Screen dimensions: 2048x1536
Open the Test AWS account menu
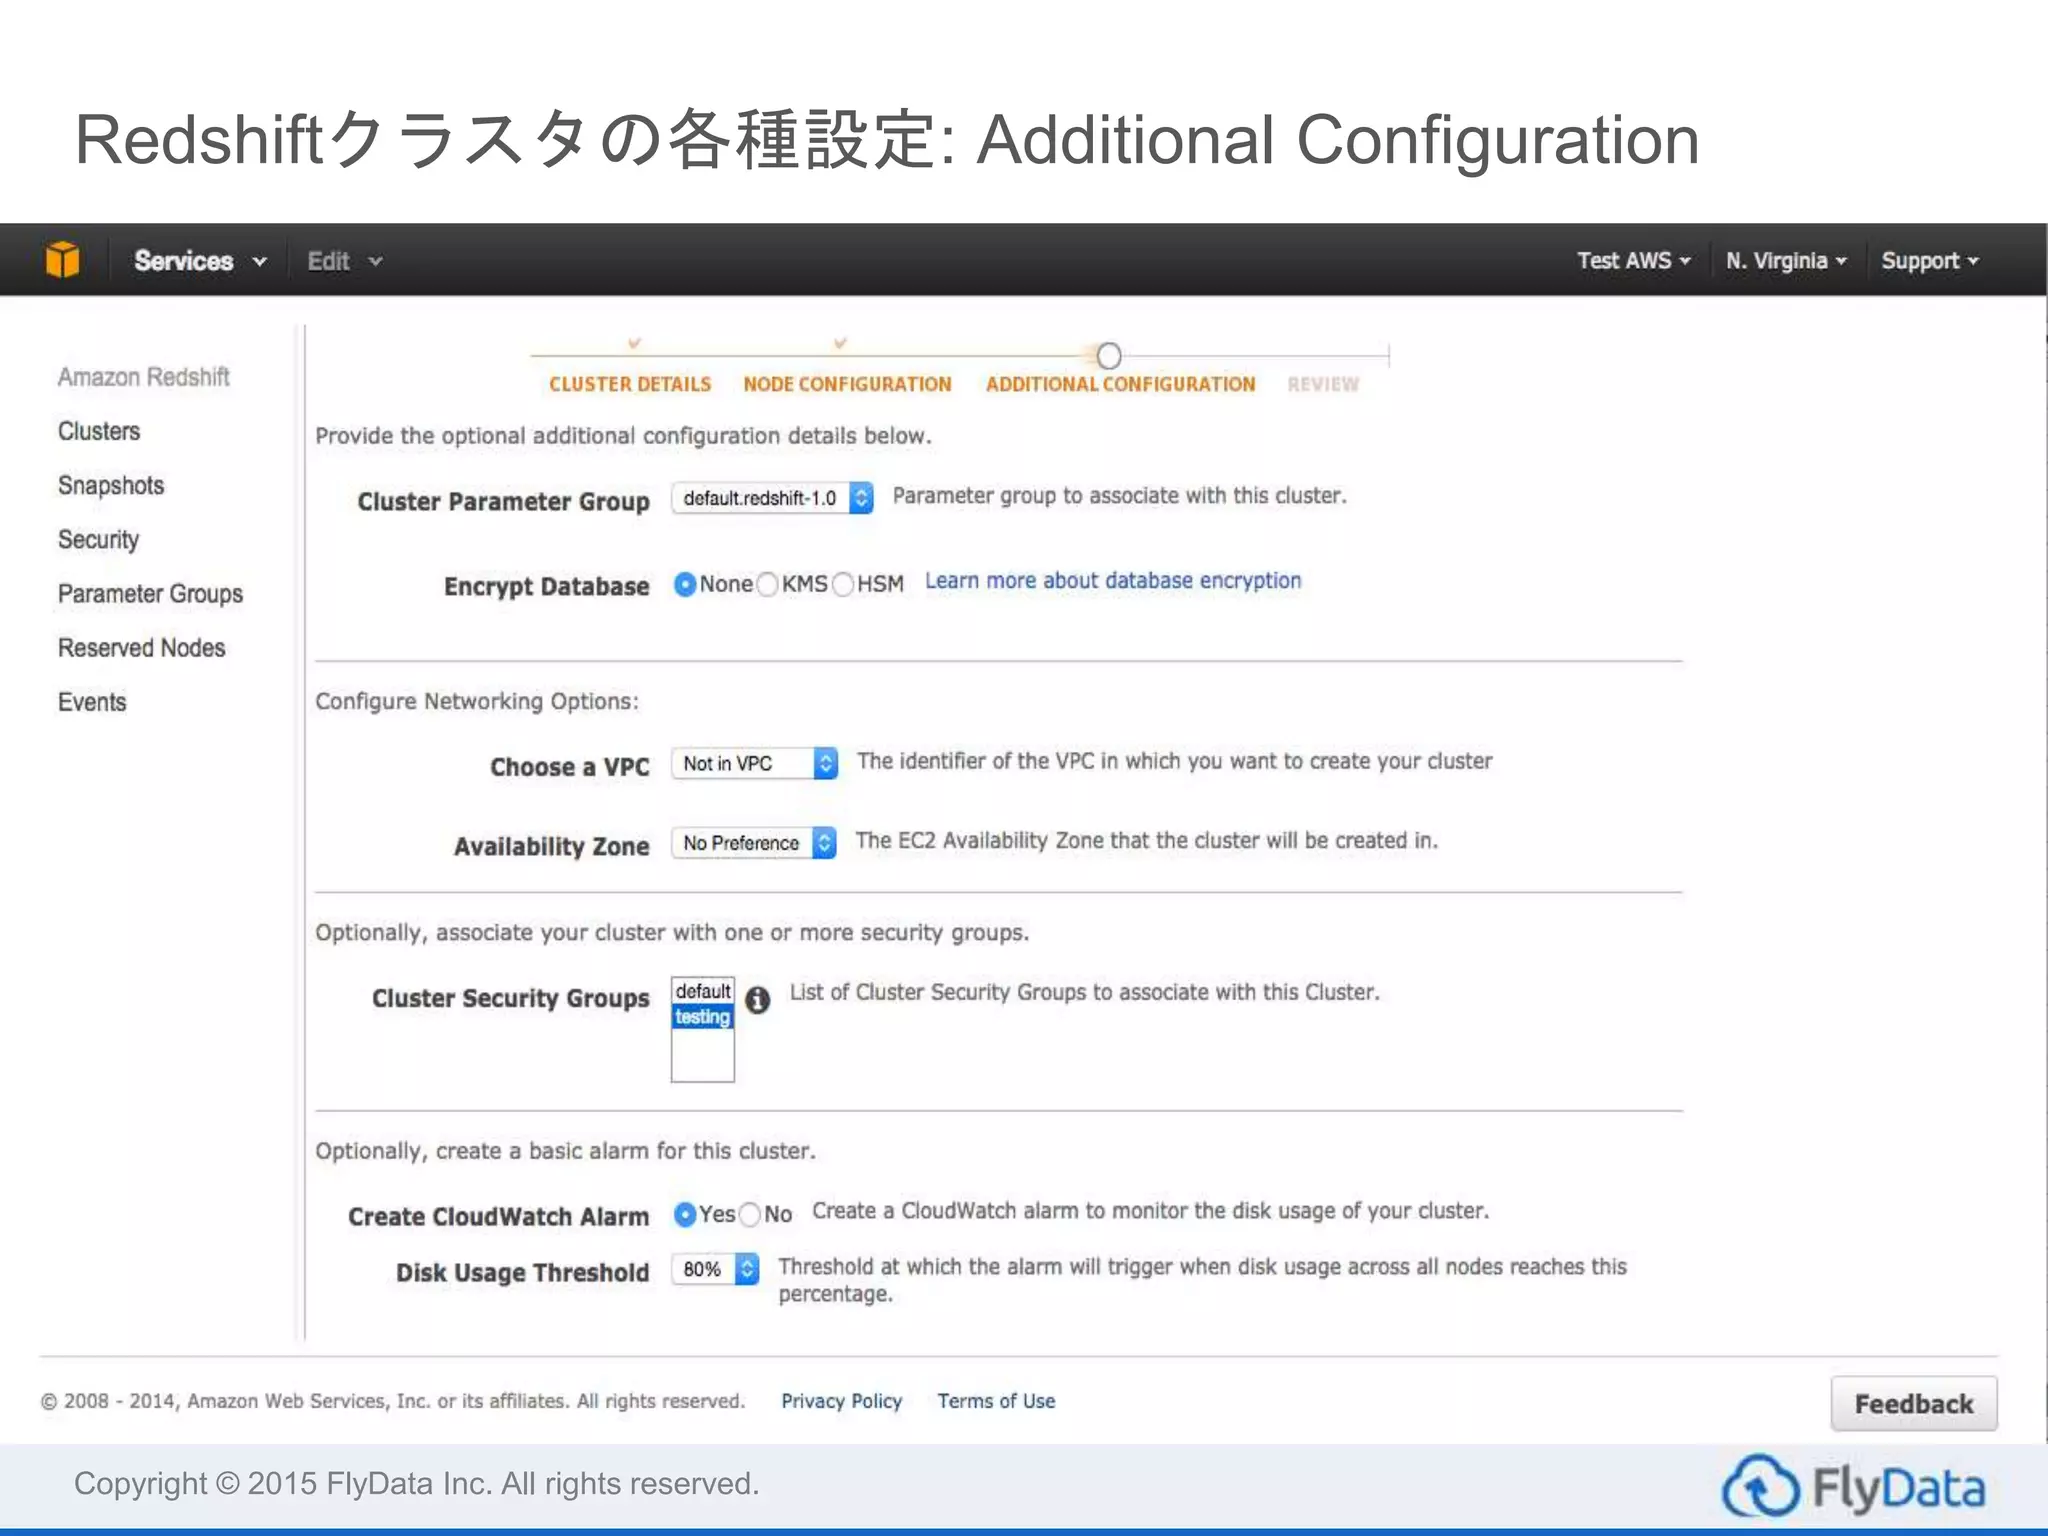tap(1634, 261)
